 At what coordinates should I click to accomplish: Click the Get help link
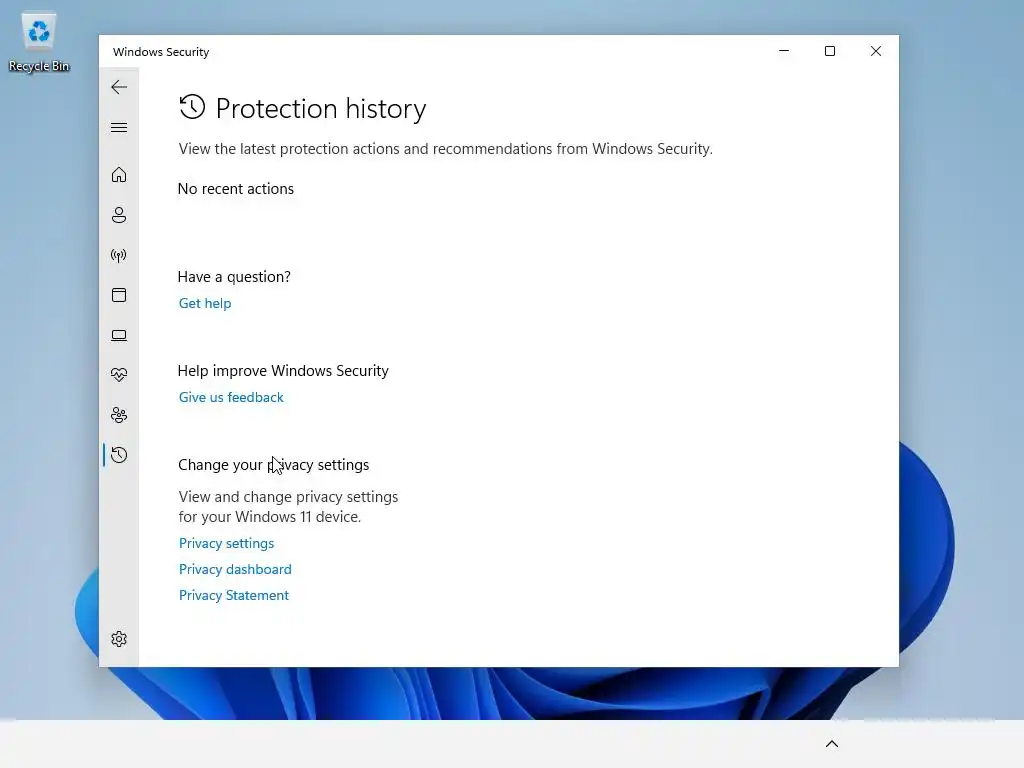(205, 303)
